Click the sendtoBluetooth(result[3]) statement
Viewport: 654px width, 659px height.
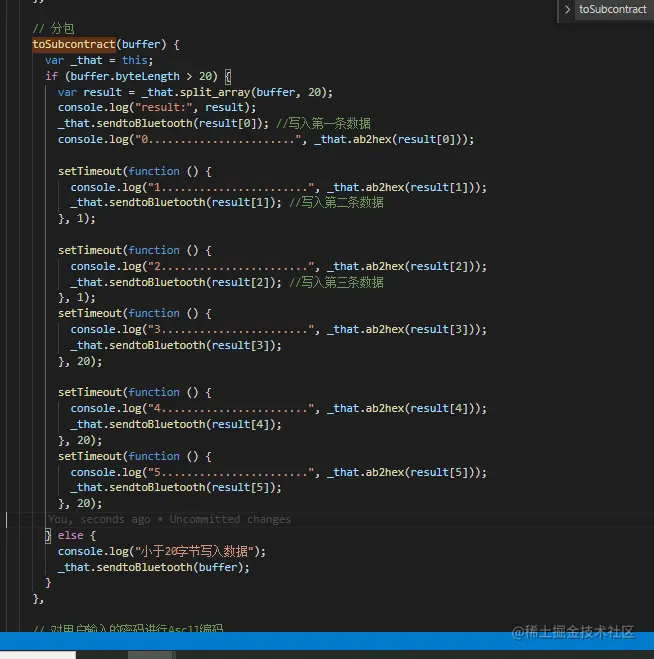tap(176, 345)
